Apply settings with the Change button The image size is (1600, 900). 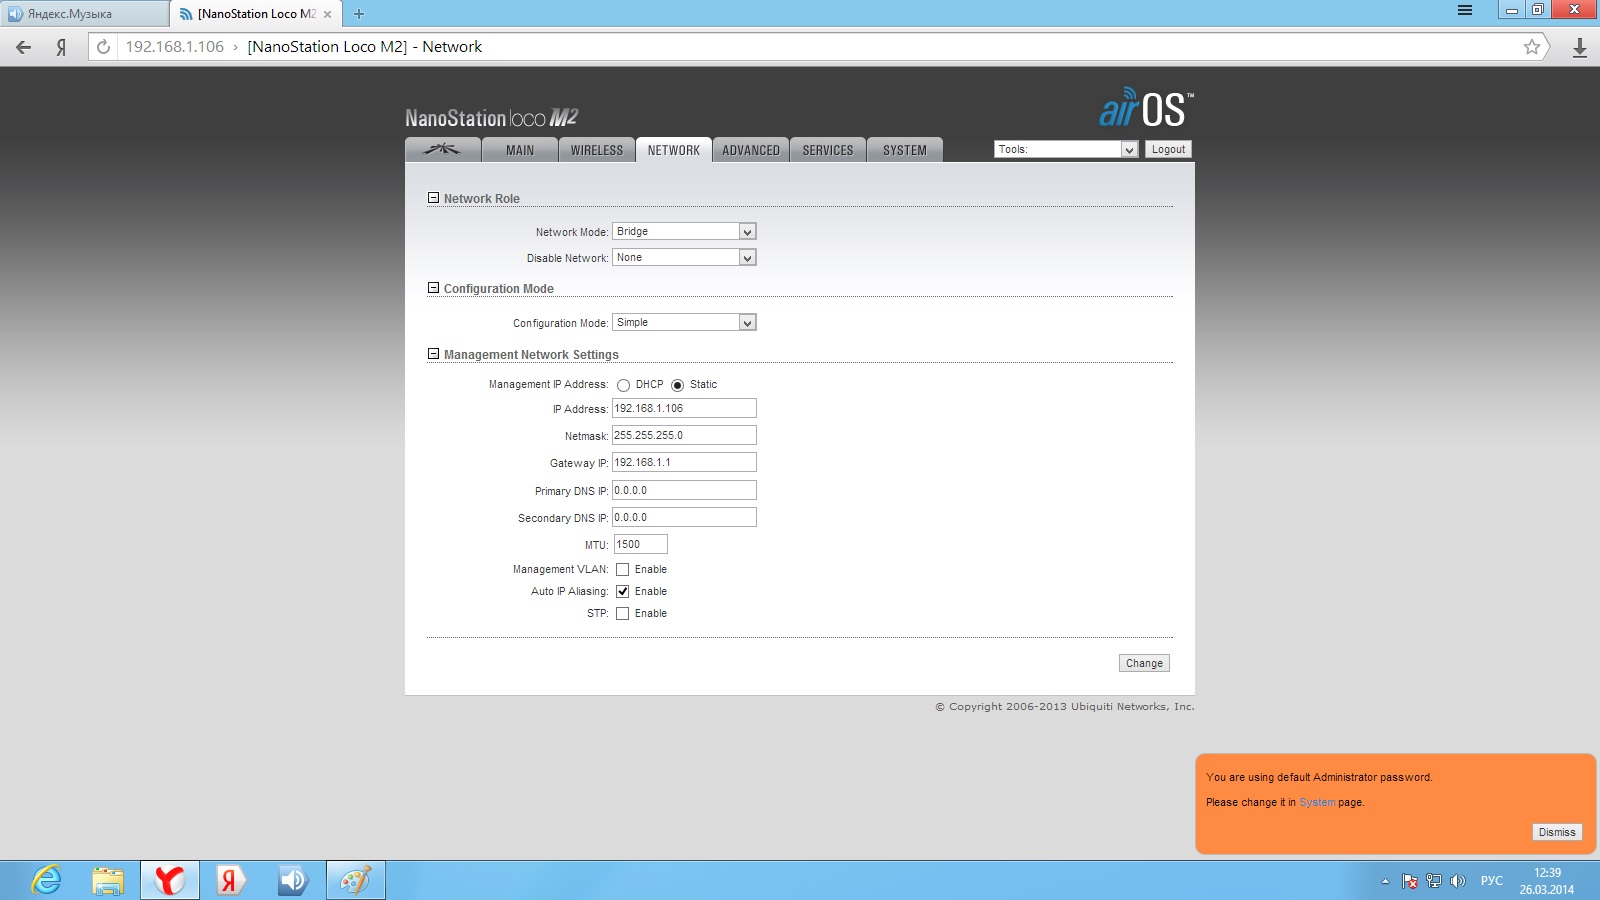[x=1144, y=663]
